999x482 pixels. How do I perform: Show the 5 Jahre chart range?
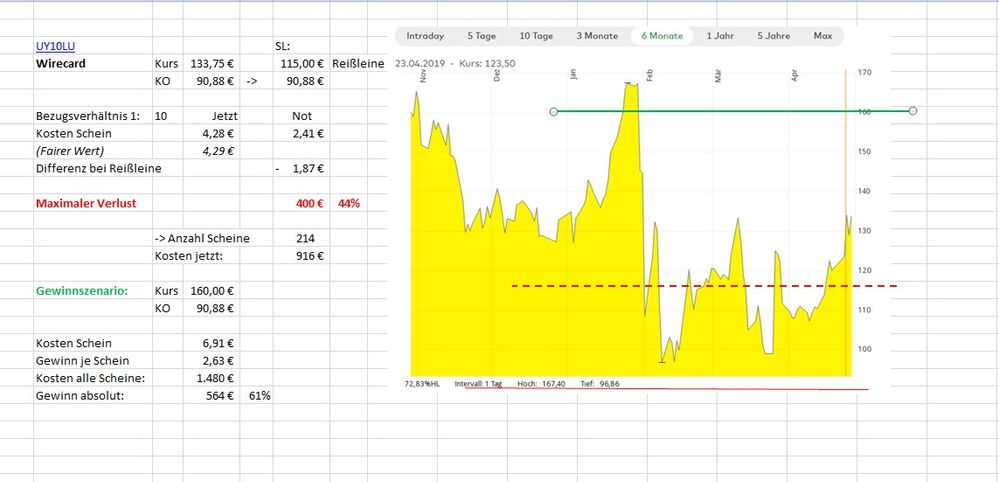pyautogui.click(x=773, y=36)
